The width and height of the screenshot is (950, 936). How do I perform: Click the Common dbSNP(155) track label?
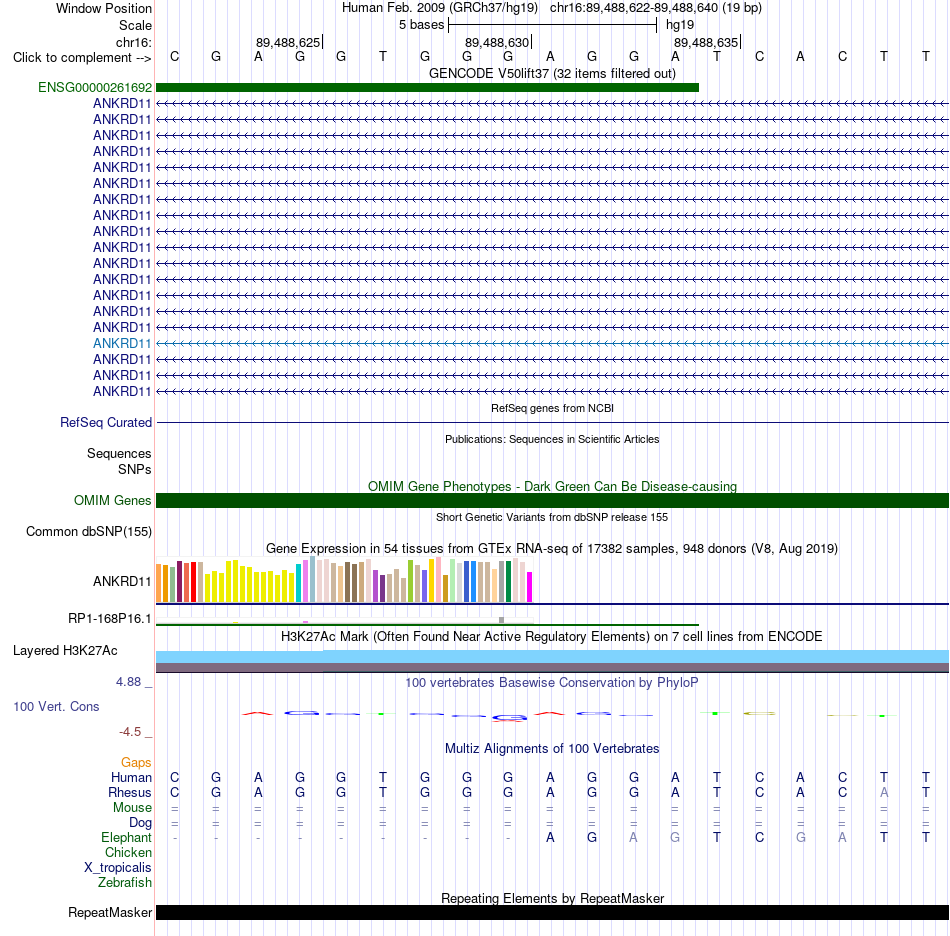[x=89, y=531]
